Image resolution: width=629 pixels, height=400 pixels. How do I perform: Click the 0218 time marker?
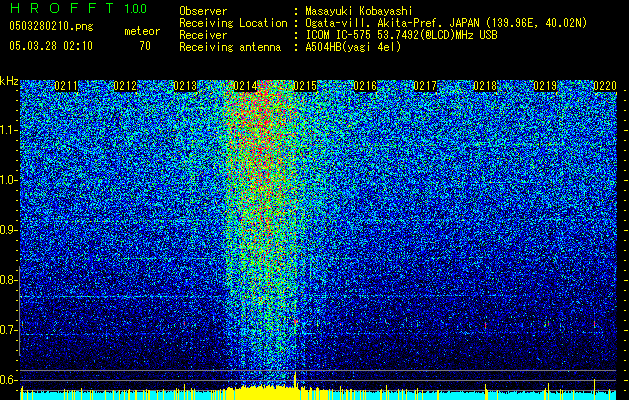point(485,86)
